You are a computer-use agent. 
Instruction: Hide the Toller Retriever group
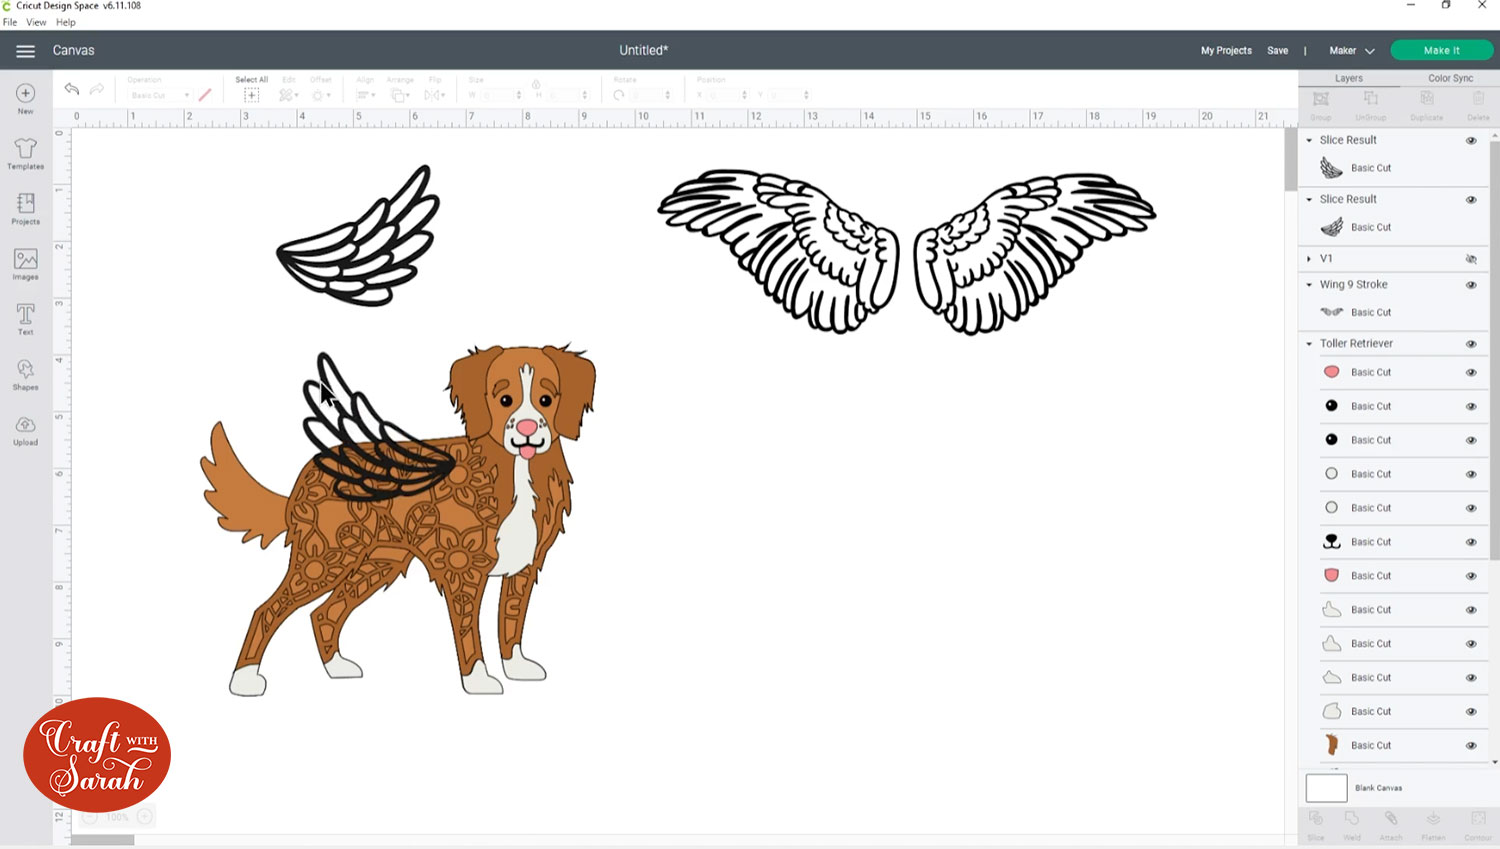pos(1471,344)
